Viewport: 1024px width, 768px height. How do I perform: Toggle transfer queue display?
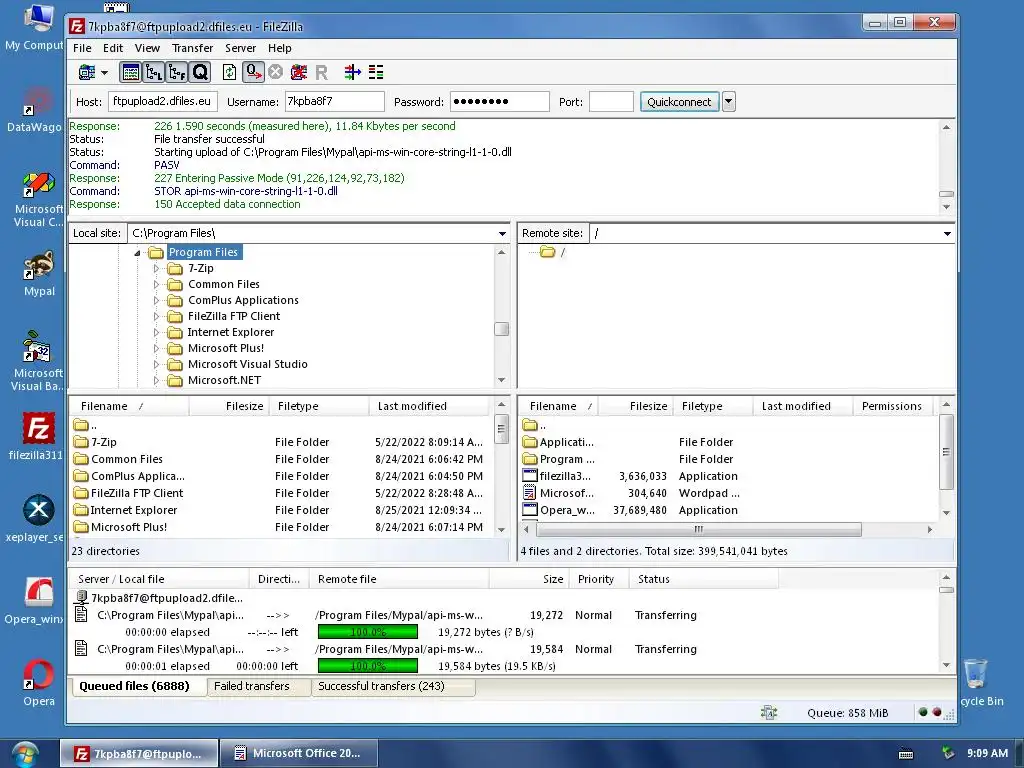click(200, 72)
